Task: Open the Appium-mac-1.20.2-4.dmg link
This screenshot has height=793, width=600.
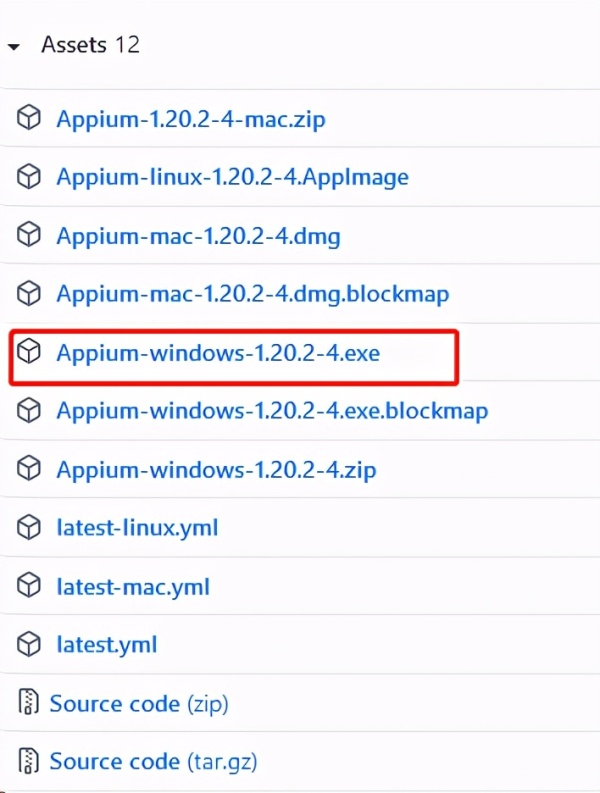Action: point(198,237)
